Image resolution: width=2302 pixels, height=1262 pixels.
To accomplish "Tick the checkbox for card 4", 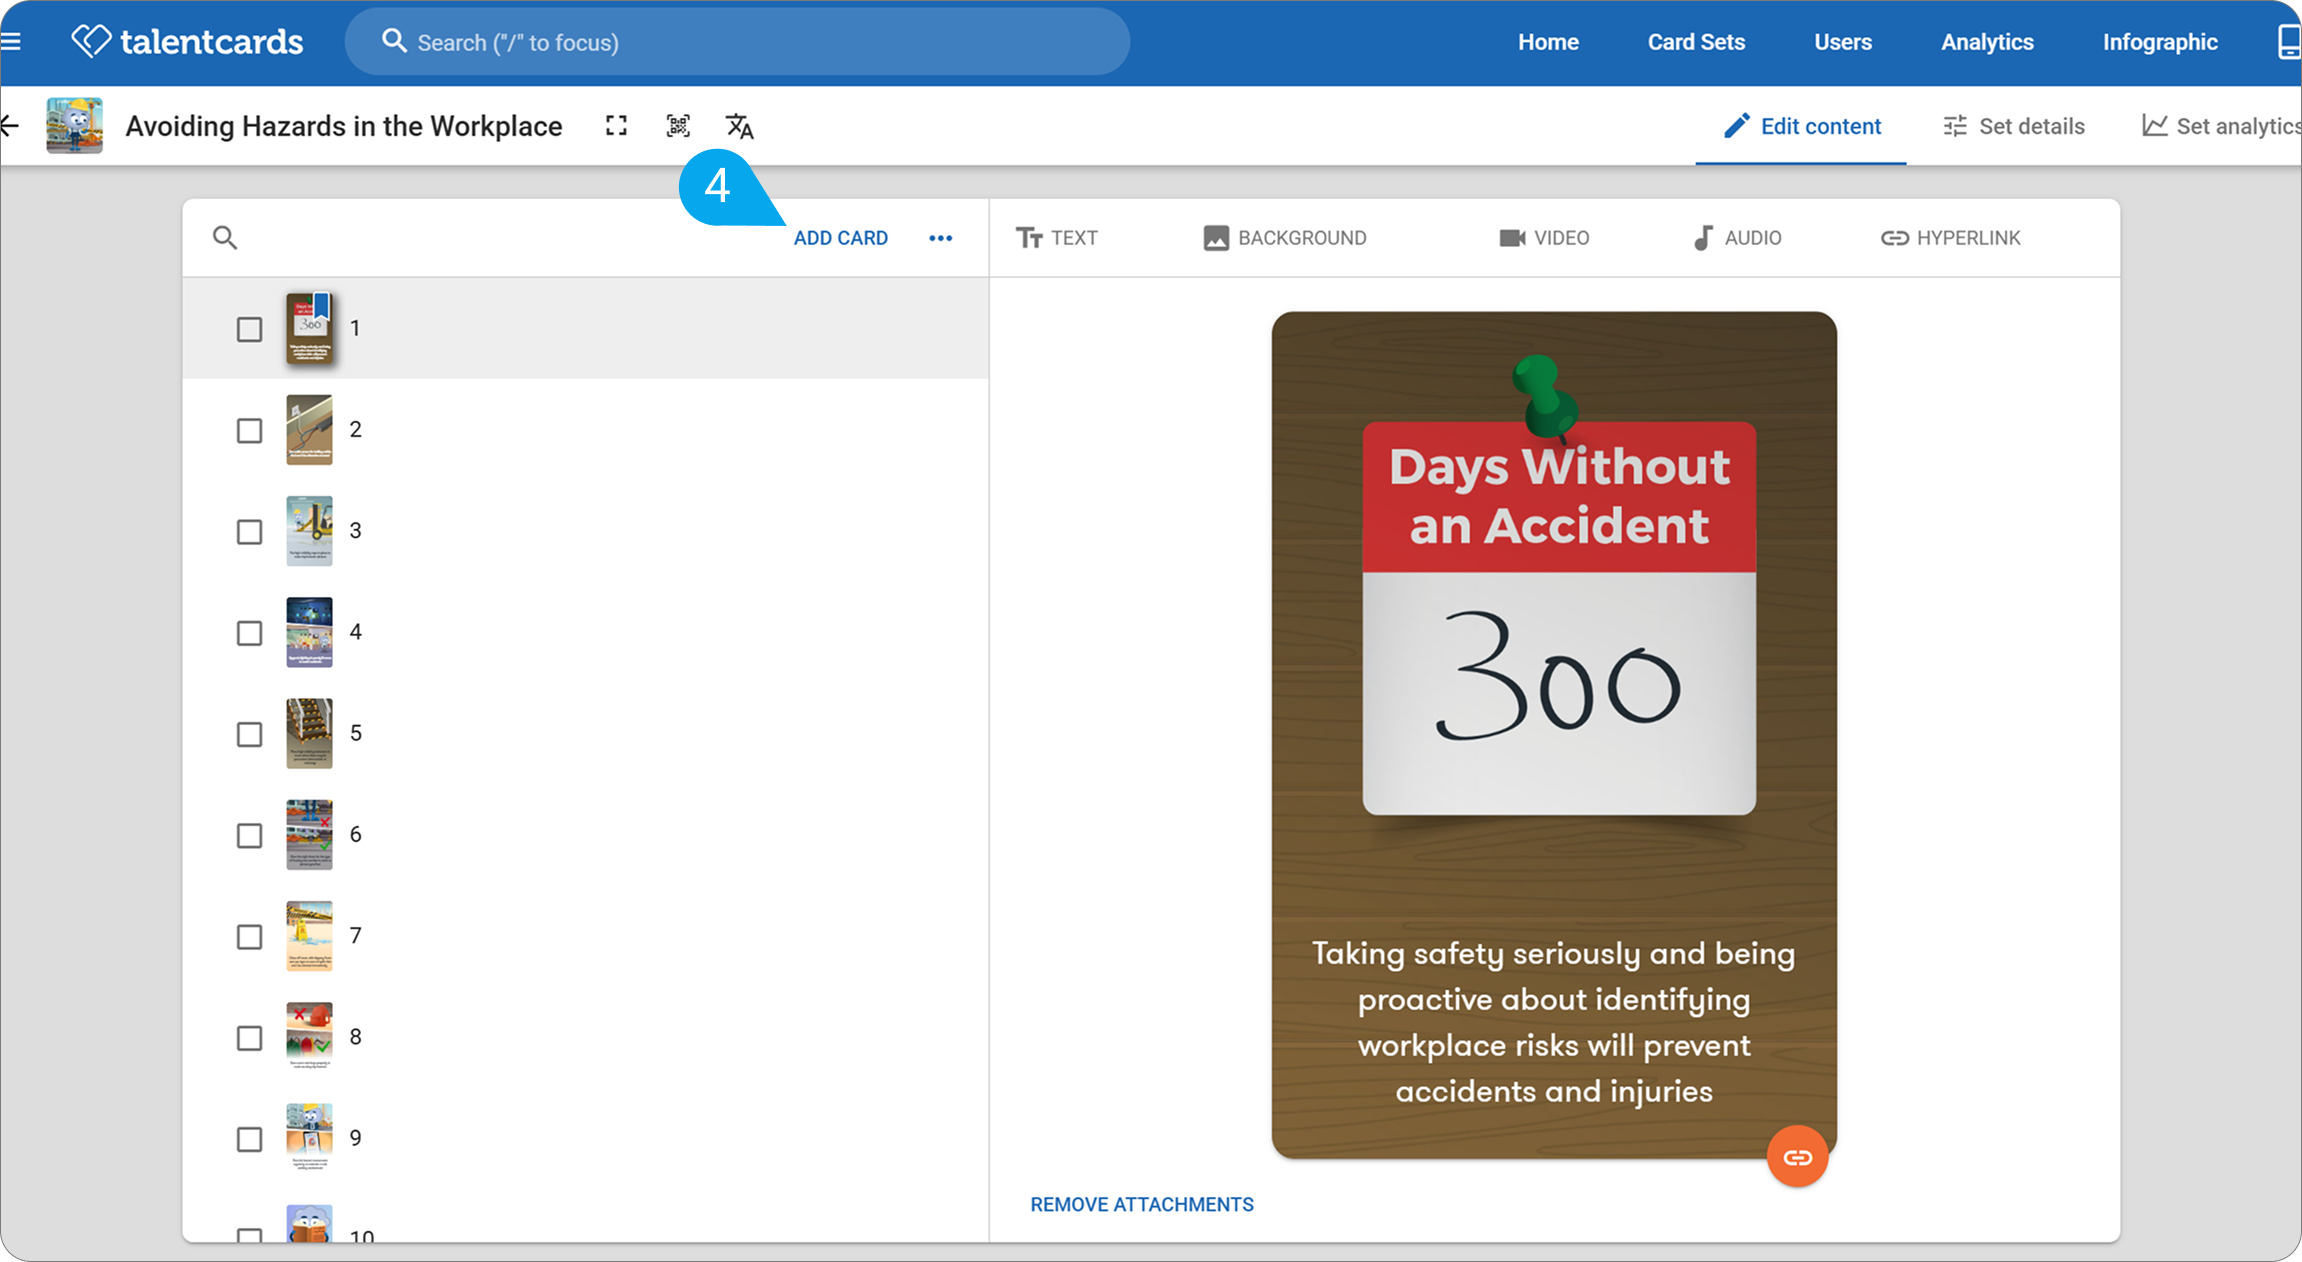I will [249, 633].
